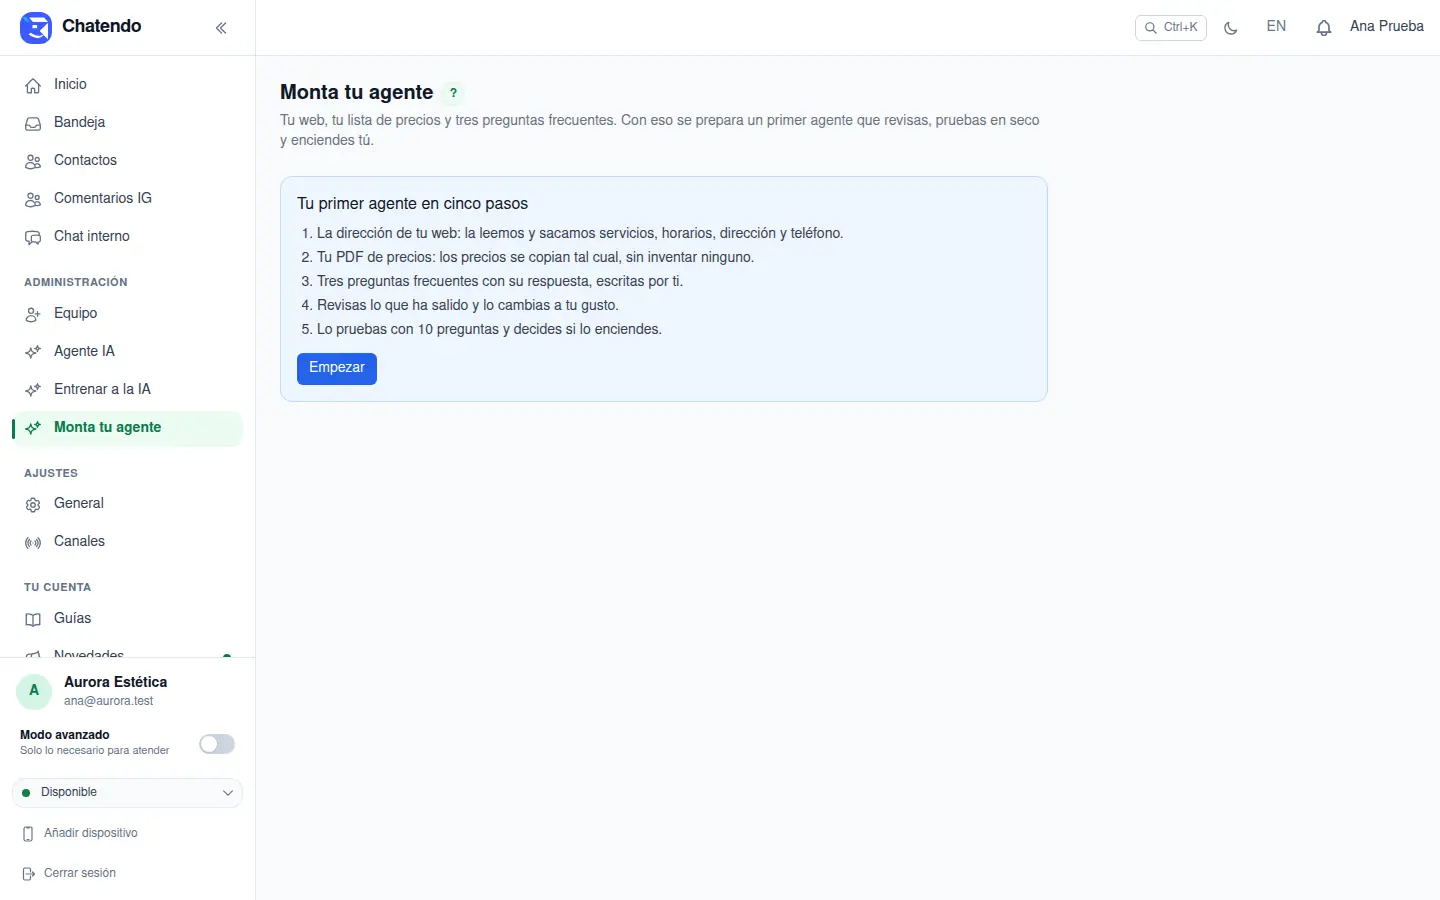
Task: Open the Disponible status dropdown
Action: point(127,793)
